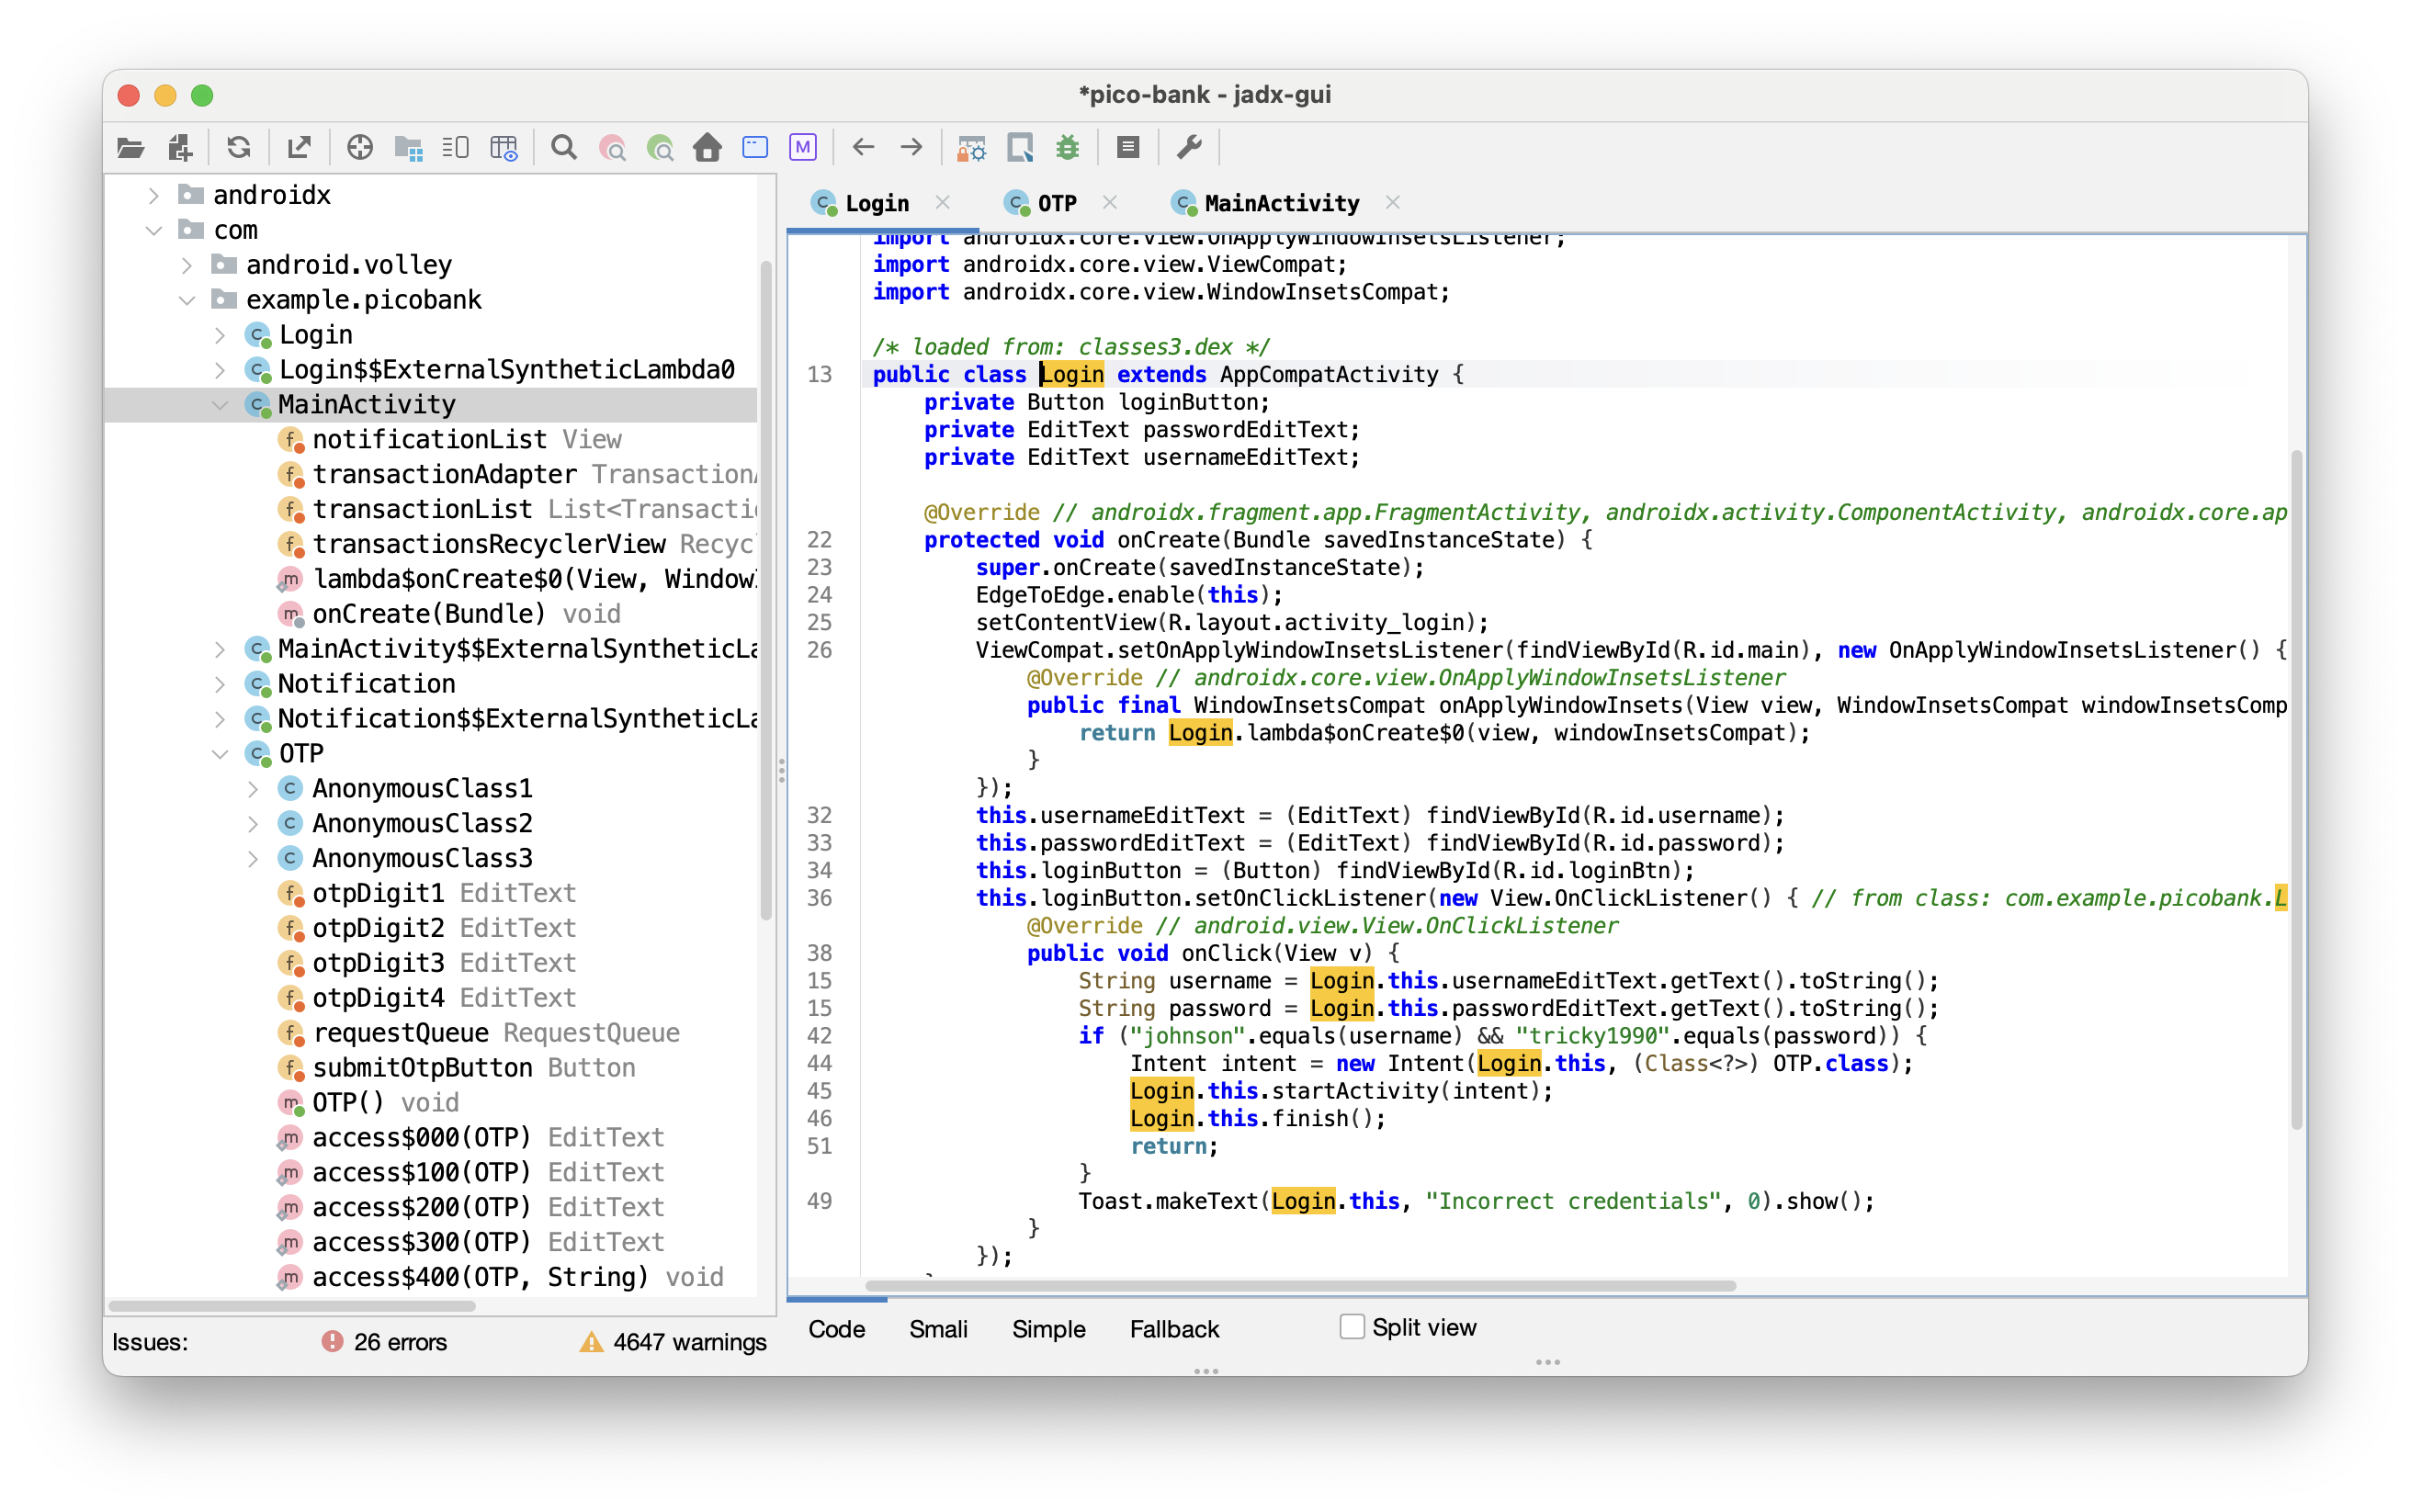Enable the Split view checkbox
The width and height of the screenshot is (2411, 1512).
(x=1352, y=1326)
